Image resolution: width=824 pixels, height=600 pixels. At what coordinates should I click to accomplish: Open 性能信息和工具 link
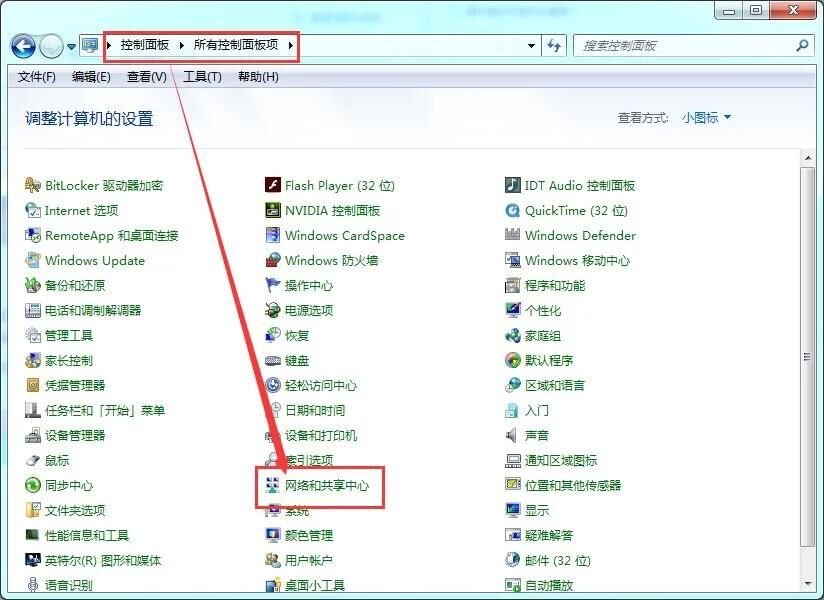tap(87, 535)
